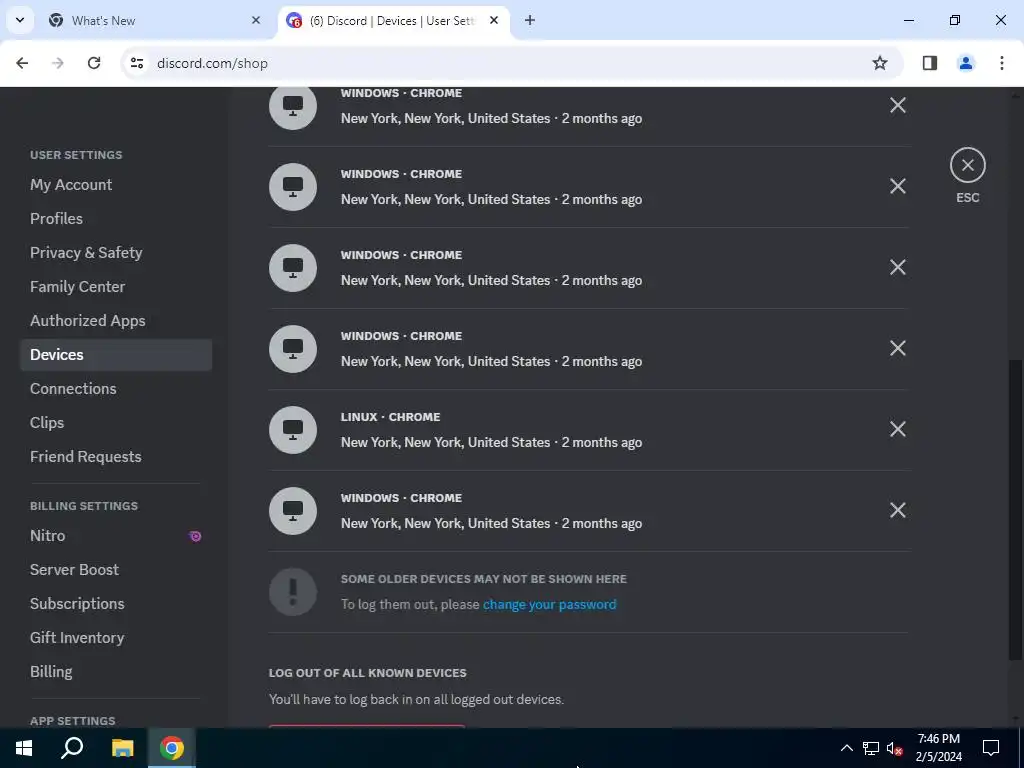Viewport: 1024px width, 768px height.
Task: View site information icon in address bar
Action: tap(136, 63)
